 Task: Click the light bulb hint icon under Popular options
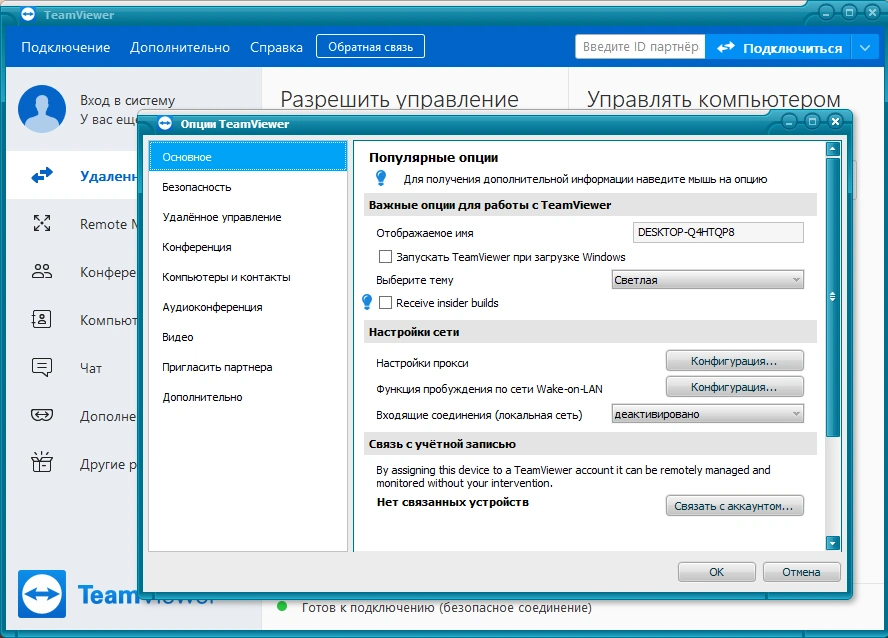click(381, 178)
